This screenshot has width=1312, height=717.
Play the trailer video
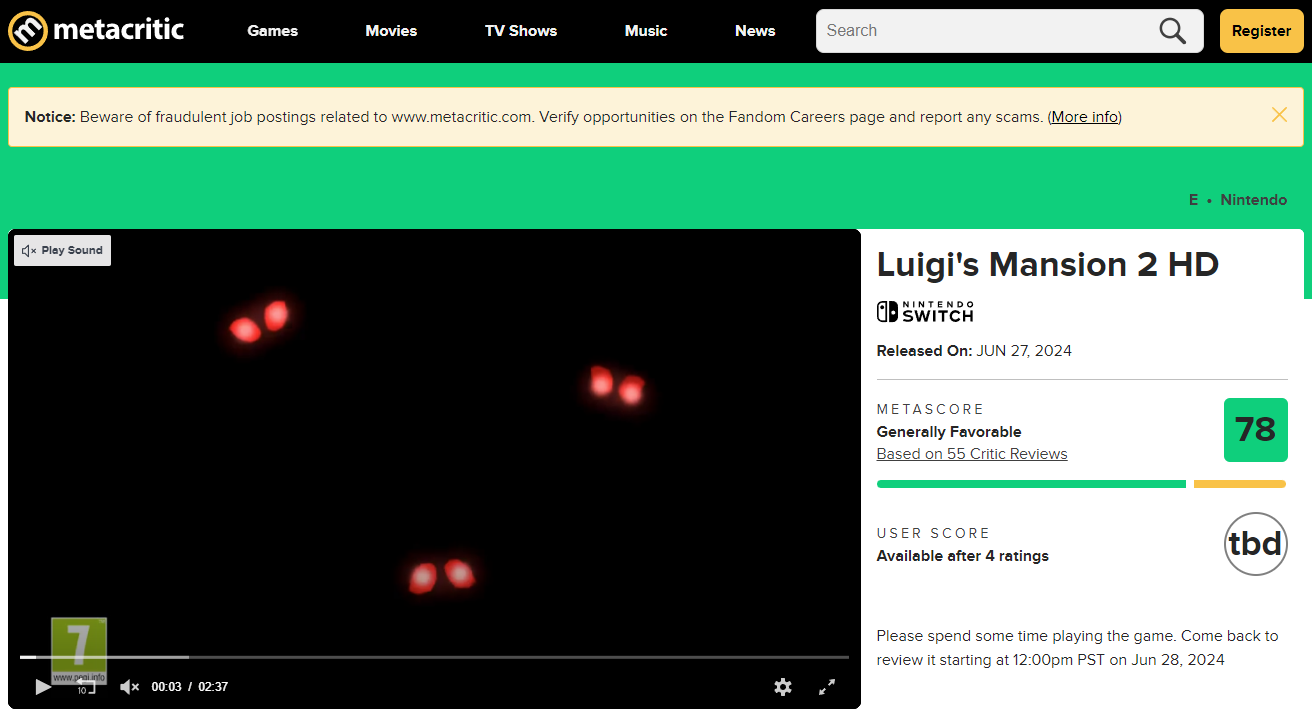point(43,687)
